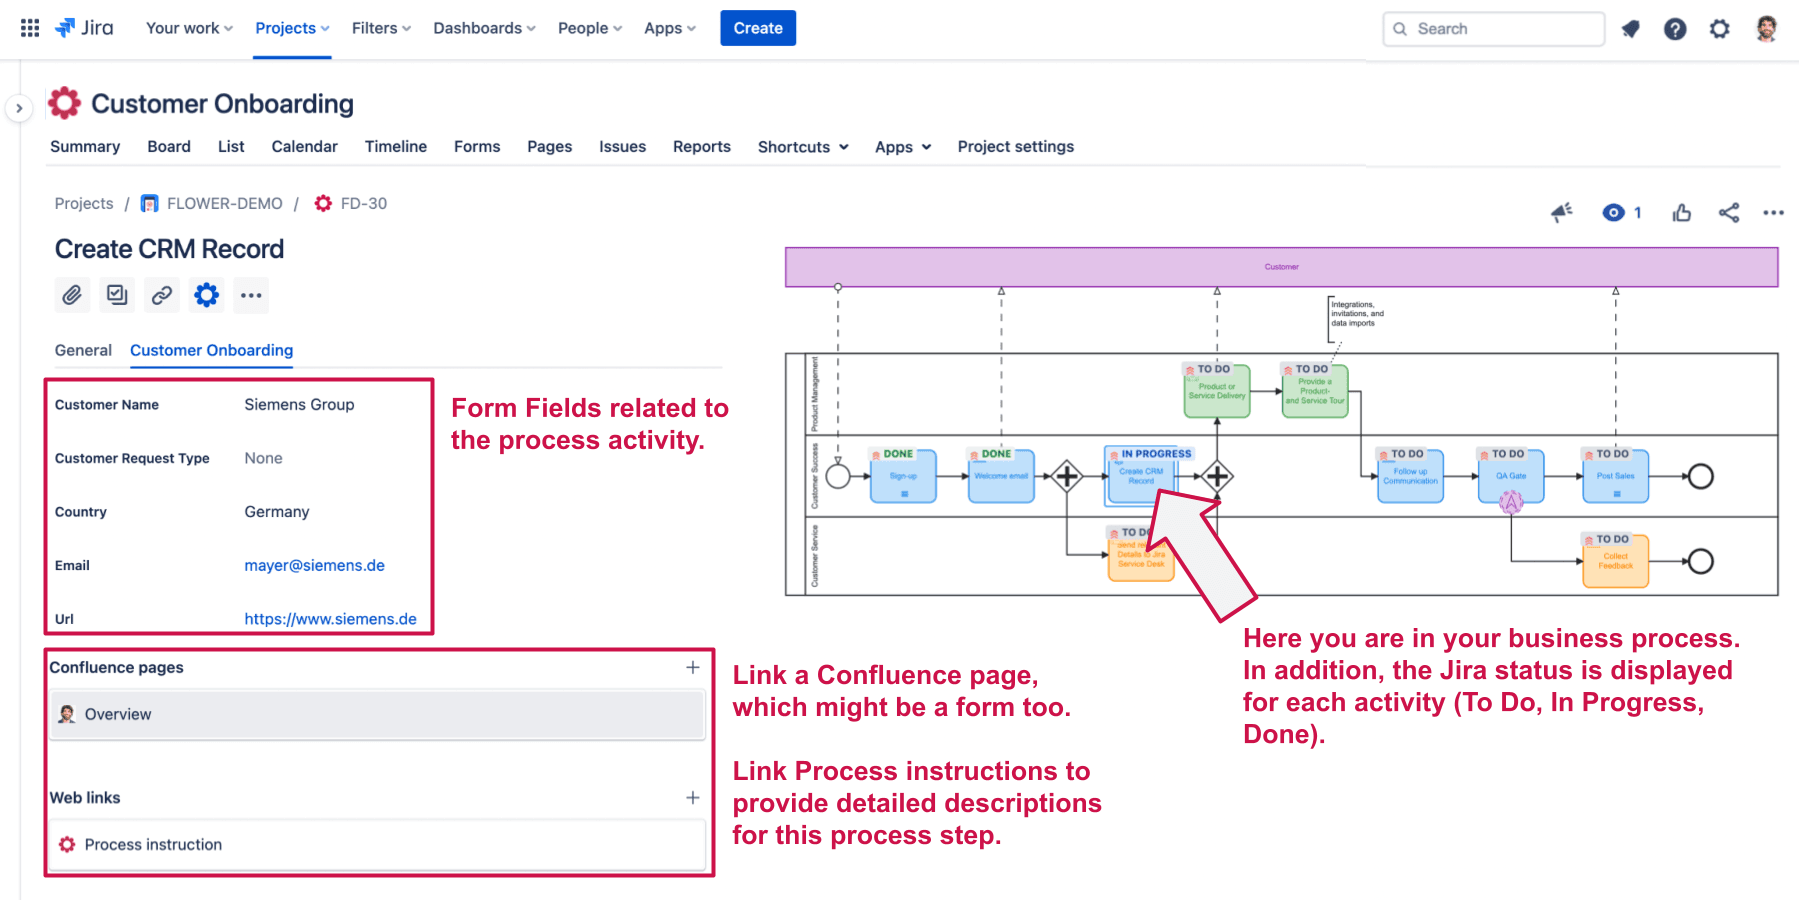The image size is (1800, 900).
Task: Attach a file using the paperclip icon
Action: tap(70, 295)
